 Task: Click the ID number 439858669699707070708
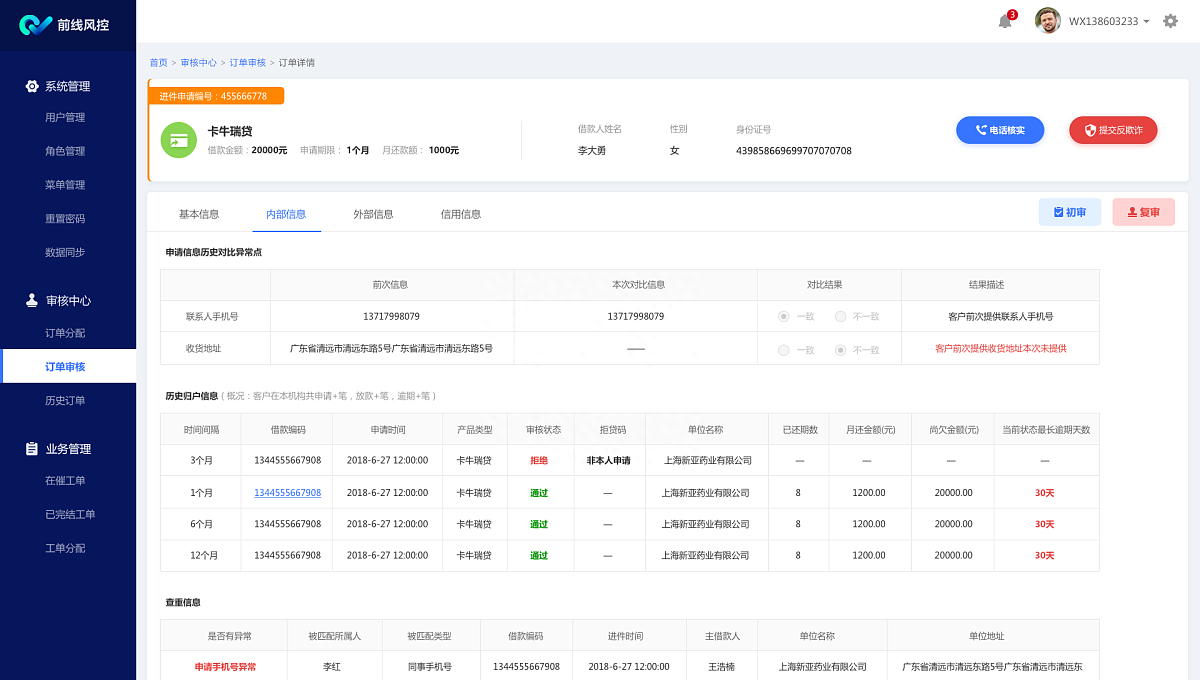click(794, 151)
